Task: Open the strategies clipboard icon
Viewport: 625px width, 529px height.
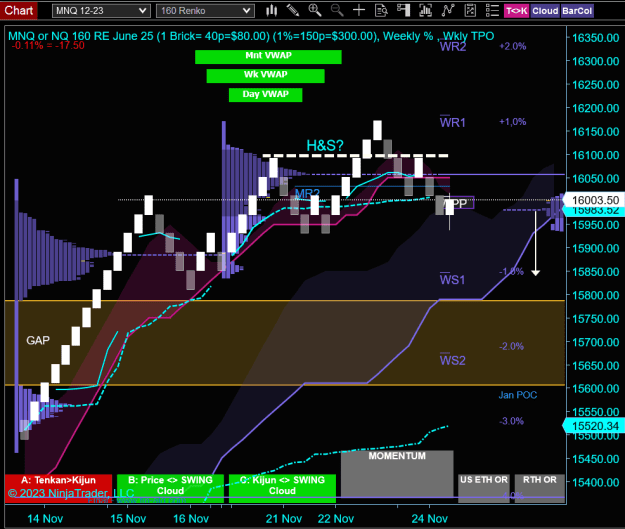Action: pyautogui.click(x=470, y=10)
